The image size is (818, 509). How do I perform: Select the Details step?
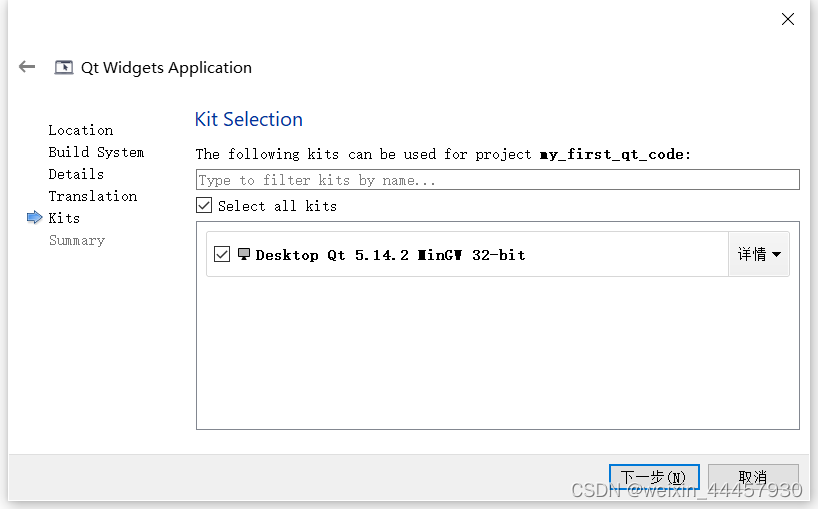[76, 174]
